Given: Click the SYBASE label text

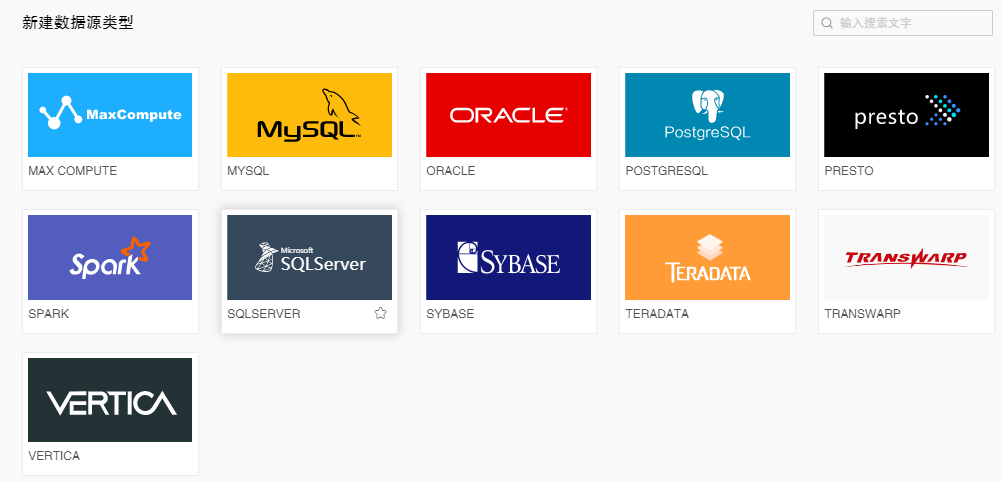Looking at the screenshot, I should [450, 314].
